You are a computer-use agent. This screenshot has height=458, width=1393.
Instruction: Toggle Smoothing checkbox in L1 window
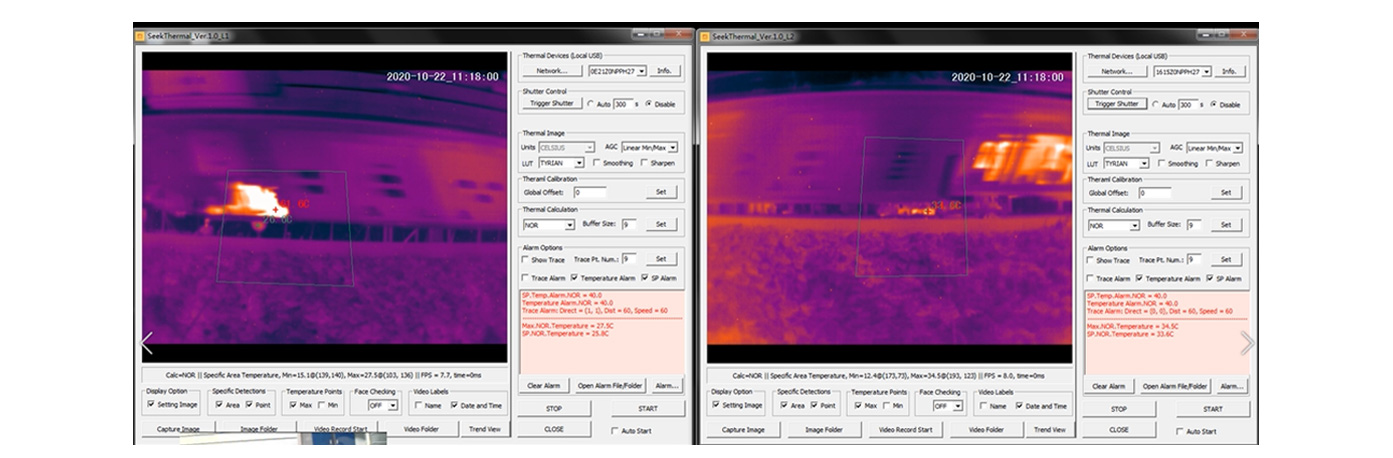pyautogui.click(x=597, y=163)
